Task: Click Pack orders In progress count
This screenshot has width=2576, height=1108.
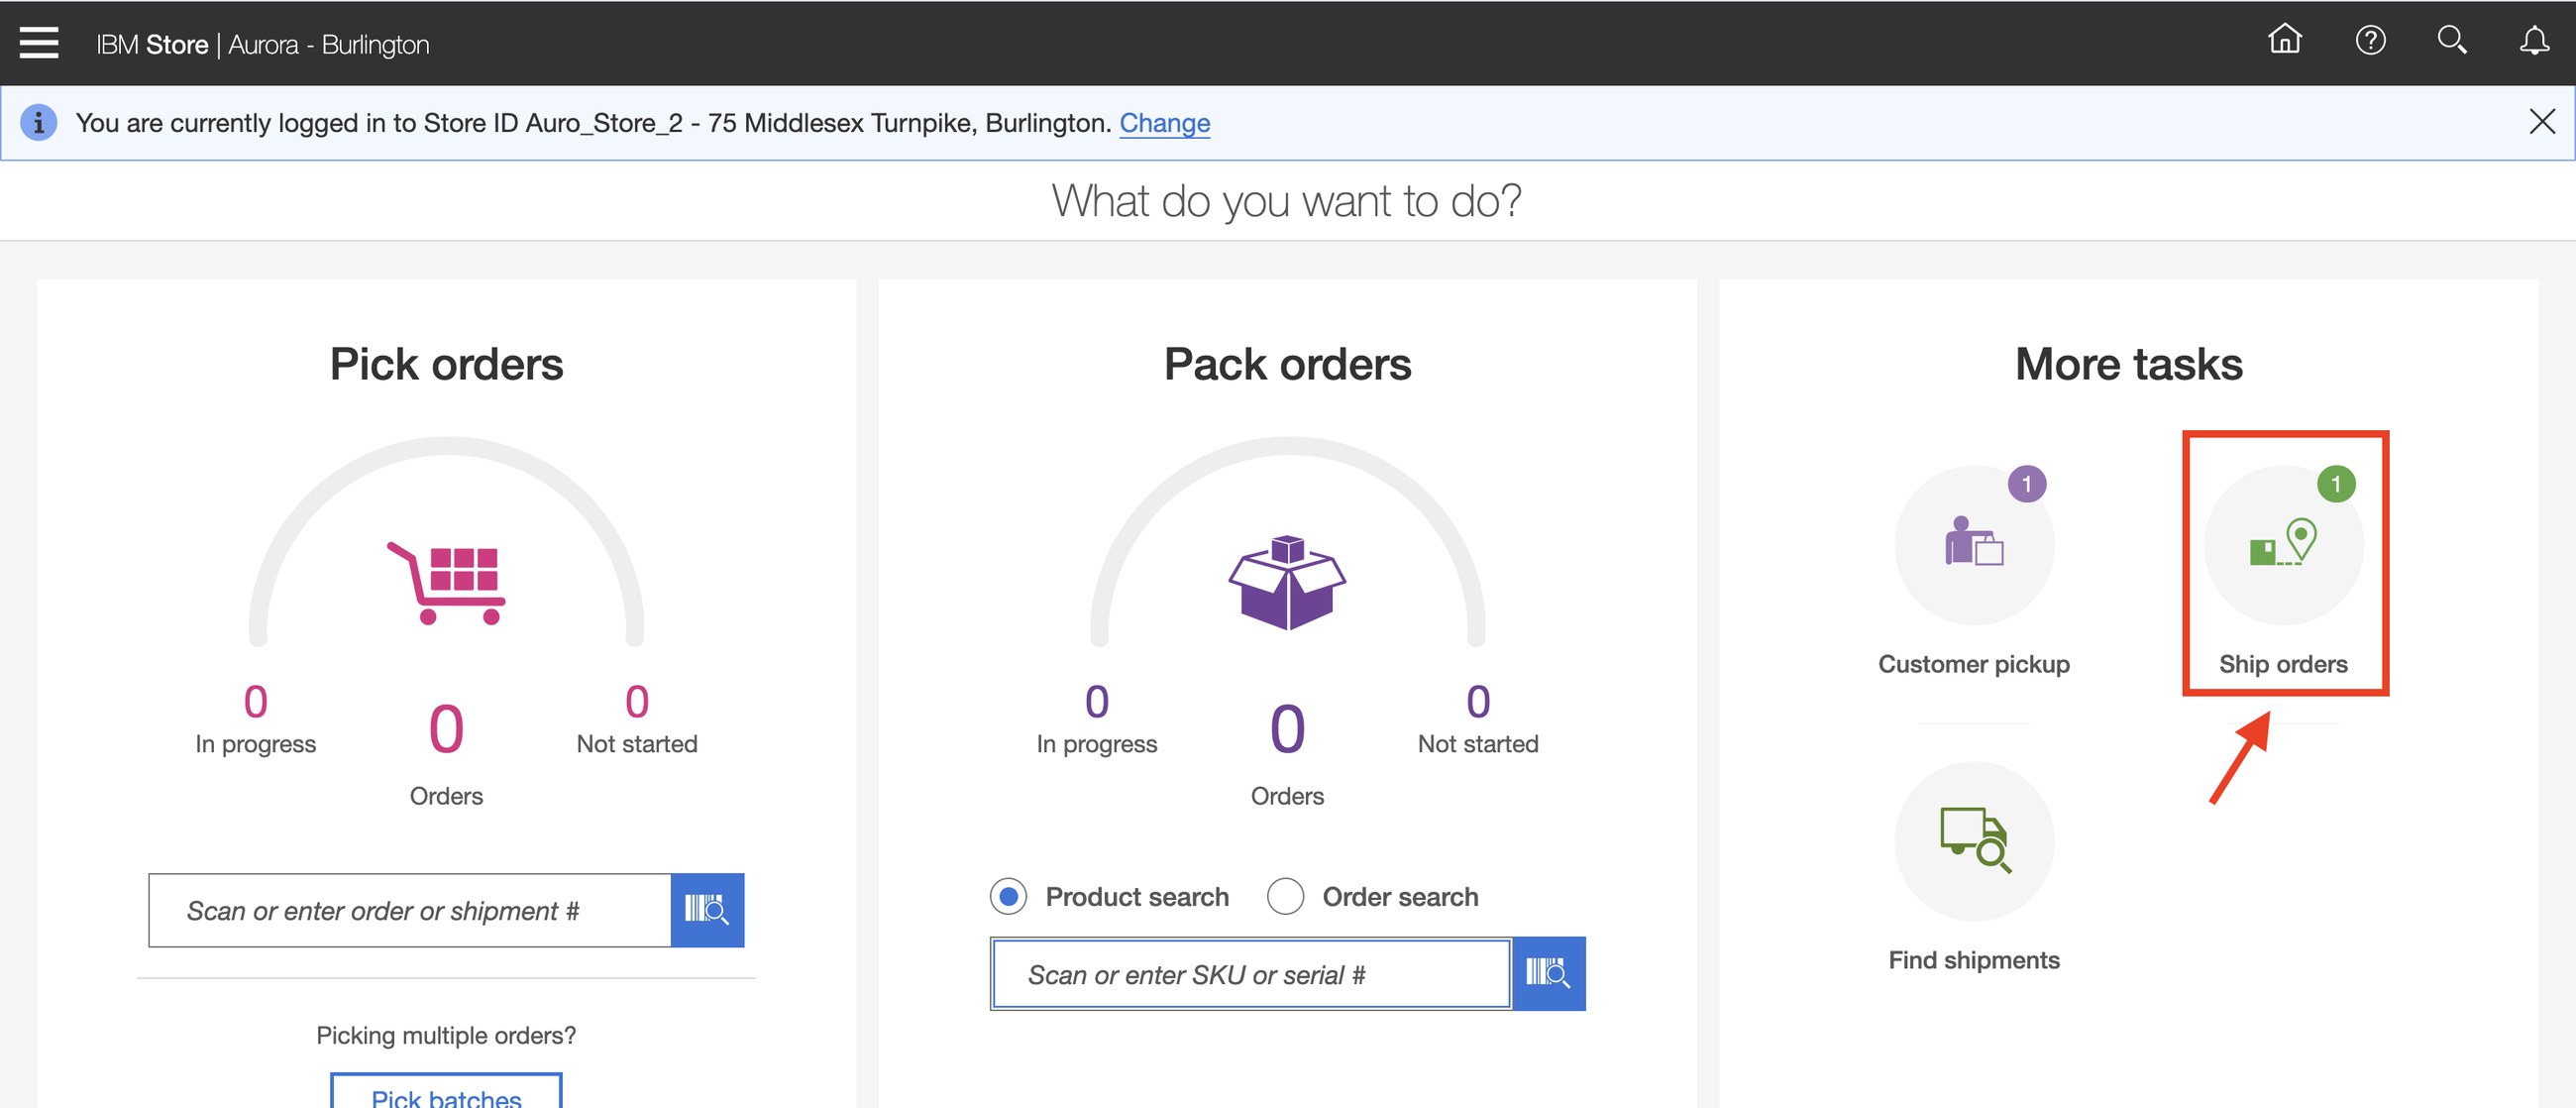Action: [1097, 702]
